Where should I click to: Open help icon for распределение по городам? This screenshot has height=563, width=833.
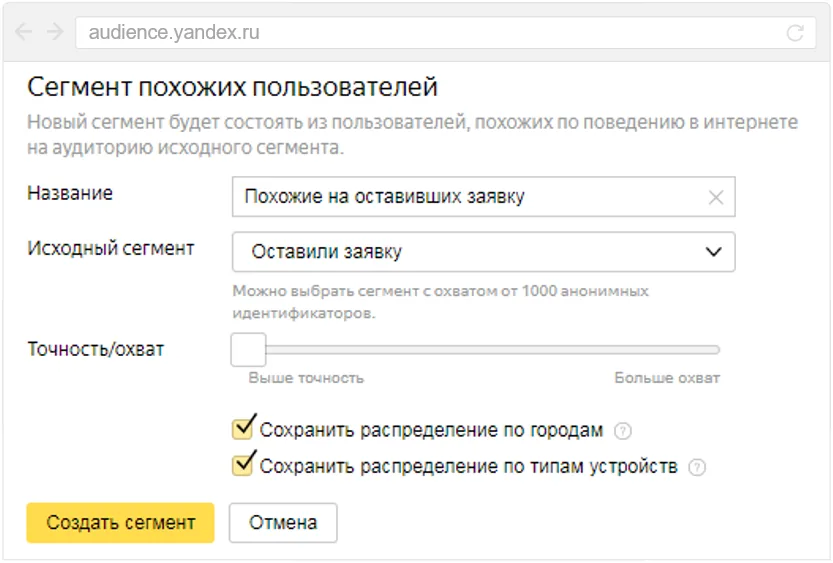(x=623, y=431)
